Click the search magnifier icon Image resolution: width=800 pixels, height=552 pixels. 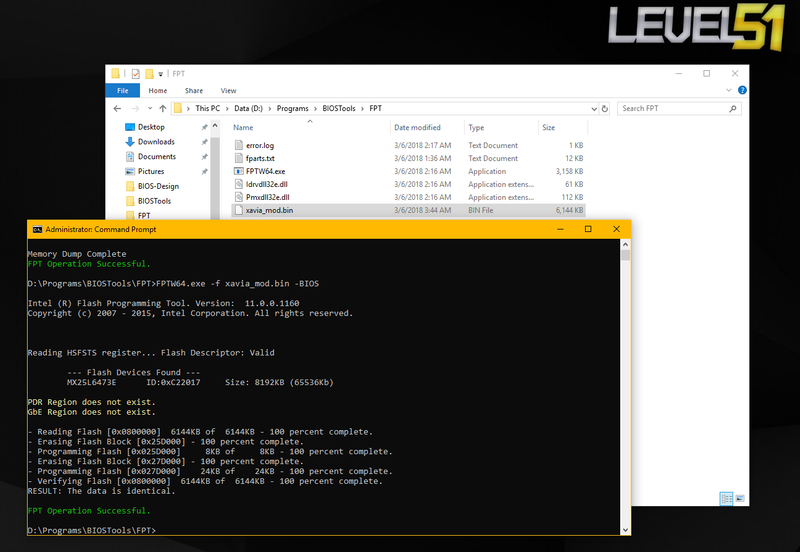[733, 108]
